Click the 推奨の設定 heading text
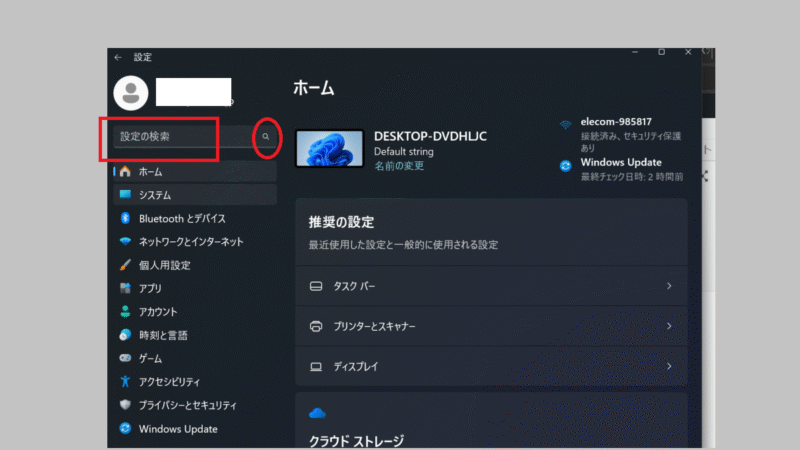Viewport: 800px width, 450px height. [341, 222]
